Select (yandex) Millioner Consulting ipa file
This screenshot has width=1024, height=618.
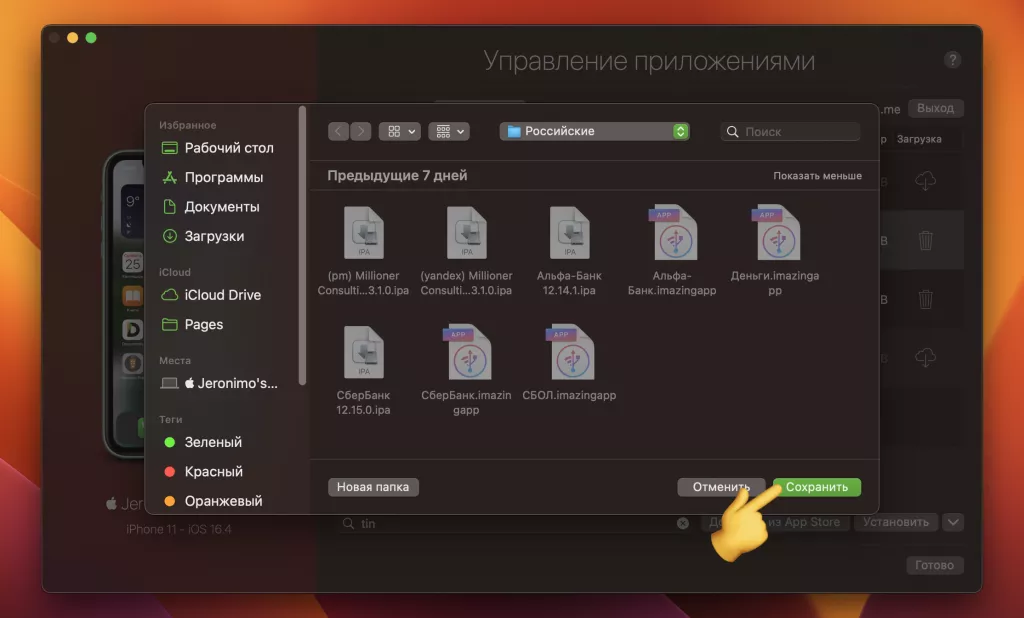pyautogui.click(x=466, y=252)
